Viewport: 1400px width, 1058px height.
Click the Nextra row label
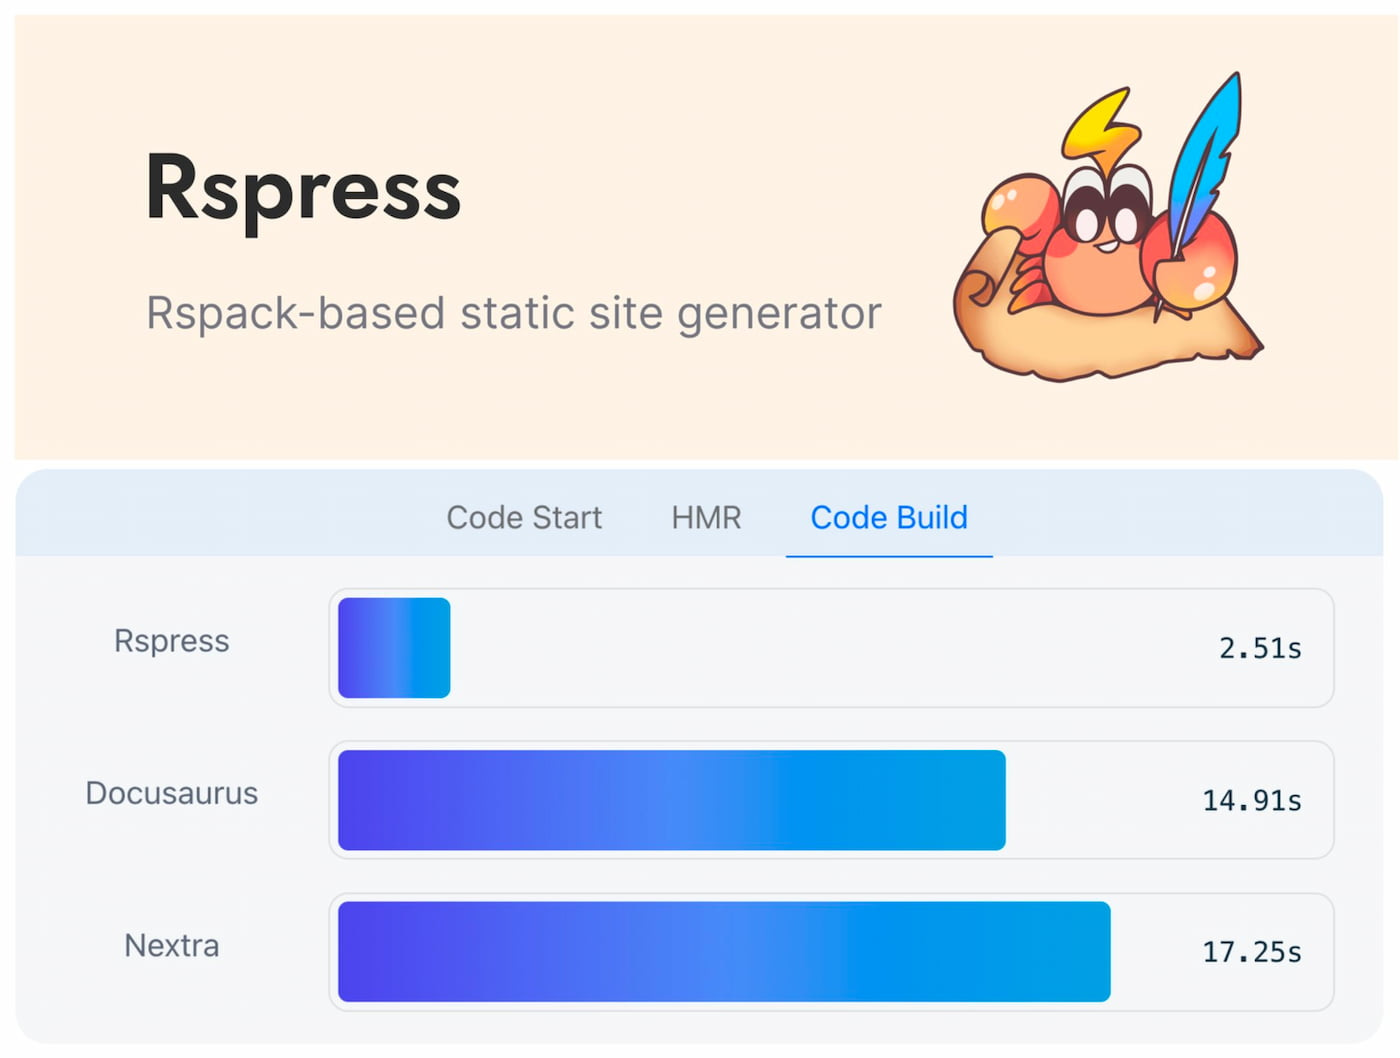pyautogui.click(x=171, y=945)
